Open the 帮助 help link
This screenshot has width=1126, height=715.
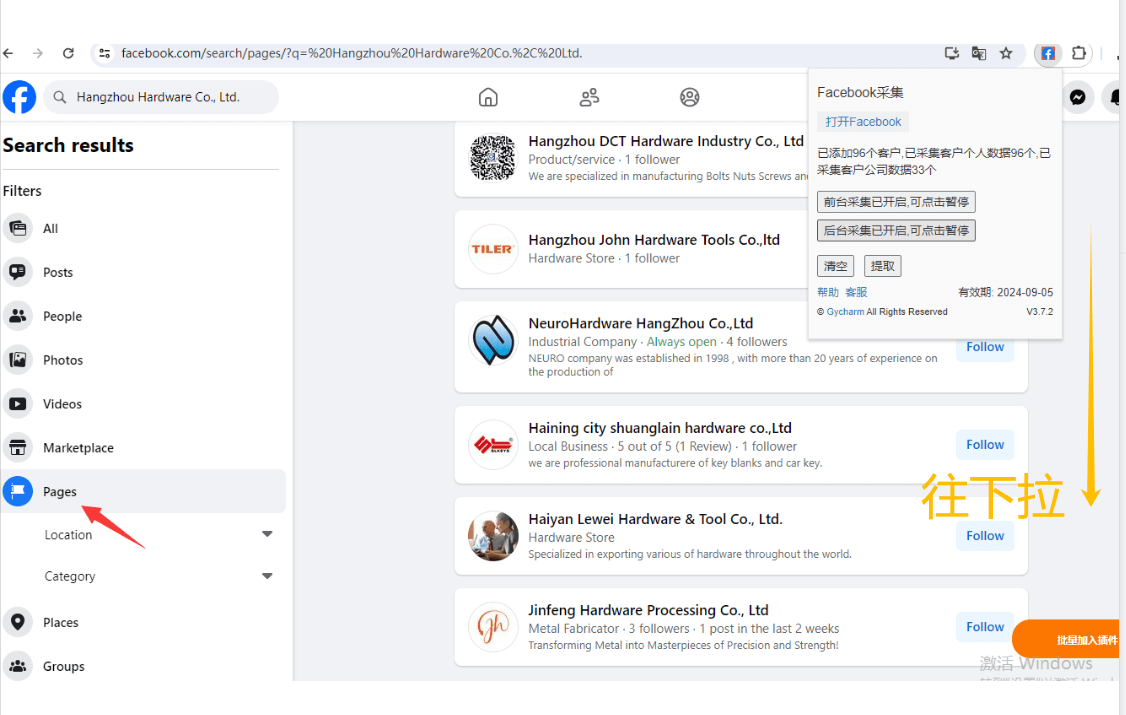(x=828, y=292)
